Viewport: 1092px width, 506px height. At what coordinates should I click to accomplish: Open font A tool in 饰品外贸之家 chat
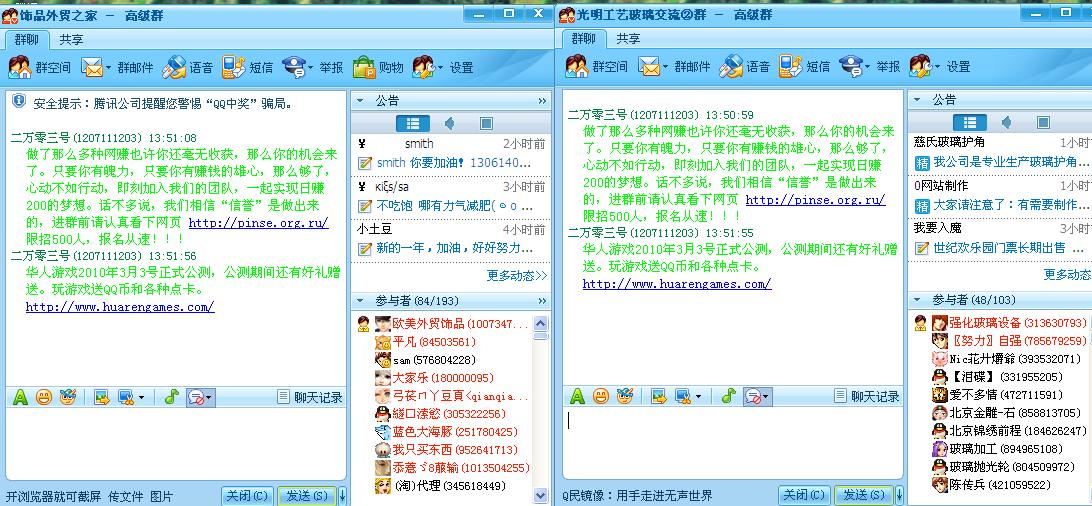coord(20,397)
